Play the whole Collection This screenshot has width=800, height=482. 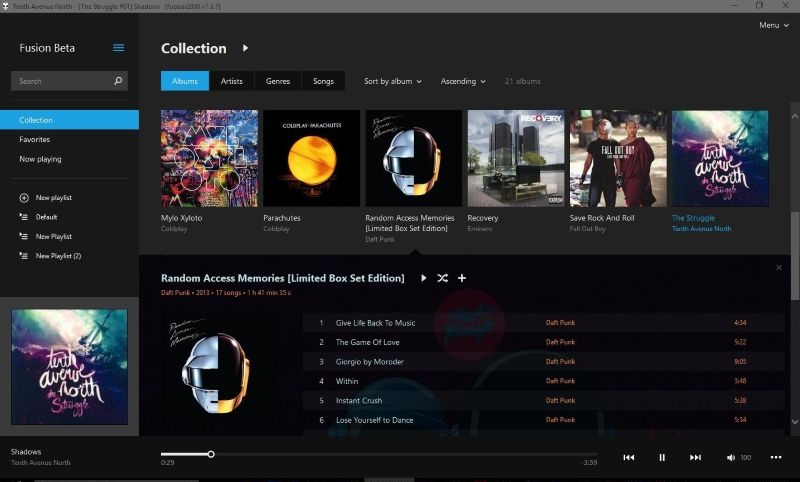coord(245,48)
